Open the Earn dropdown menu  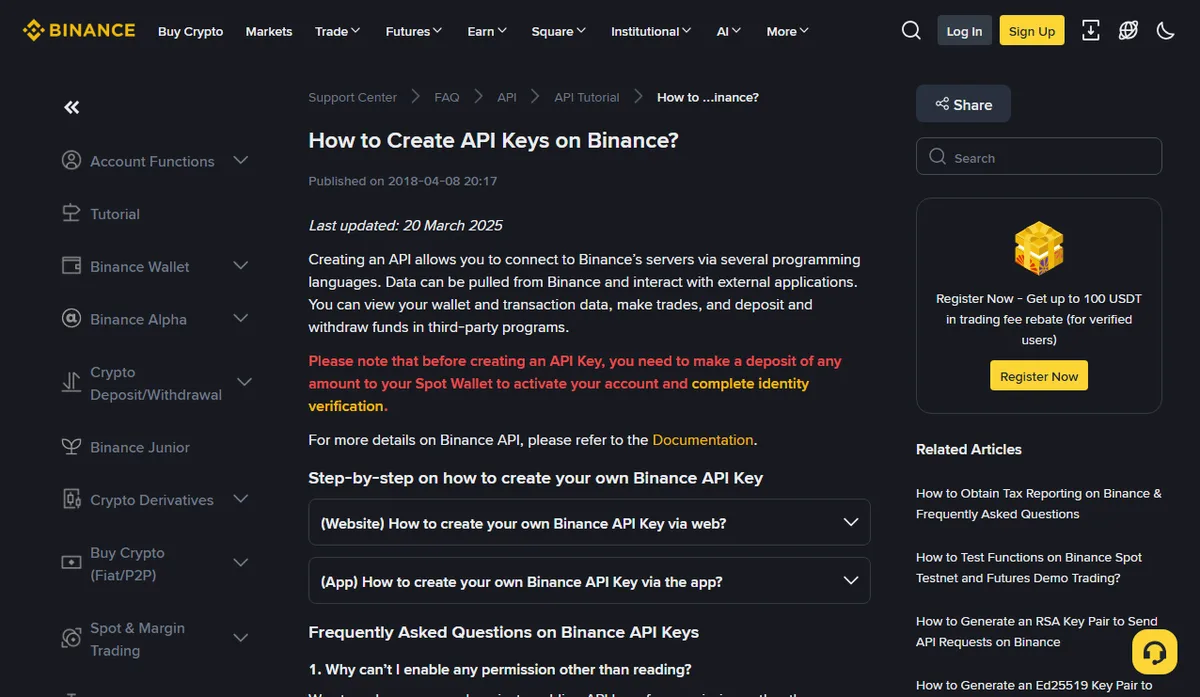click(487, 31)
